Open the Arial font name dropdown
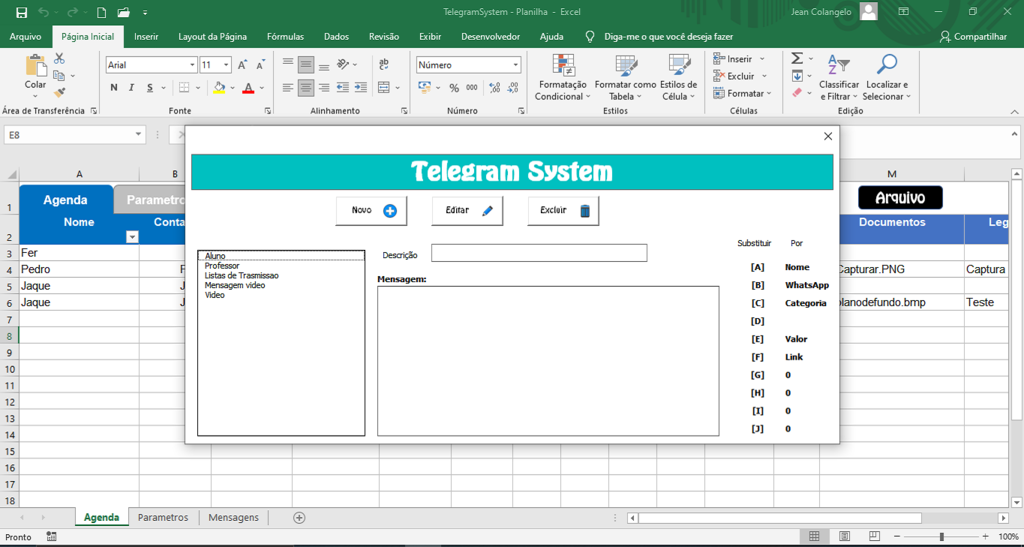The height and width of the screenshot is (547, 1024). [x=193, y=65]
